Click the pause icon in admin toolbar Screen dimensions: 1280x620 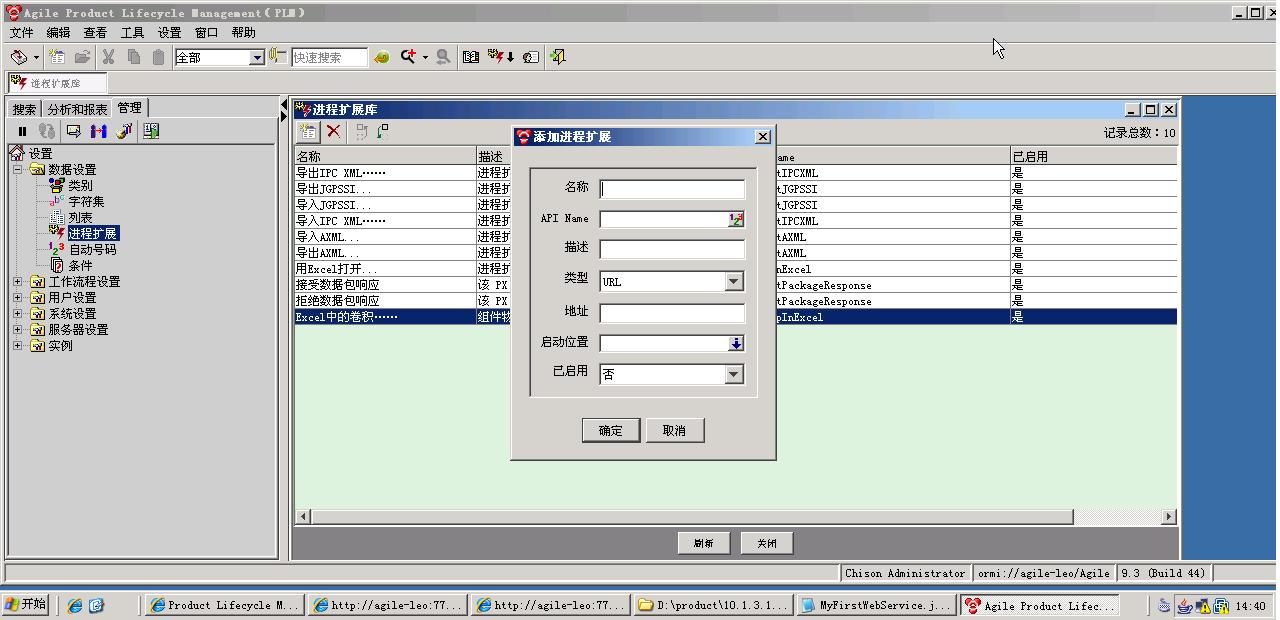tap(22, 131)
